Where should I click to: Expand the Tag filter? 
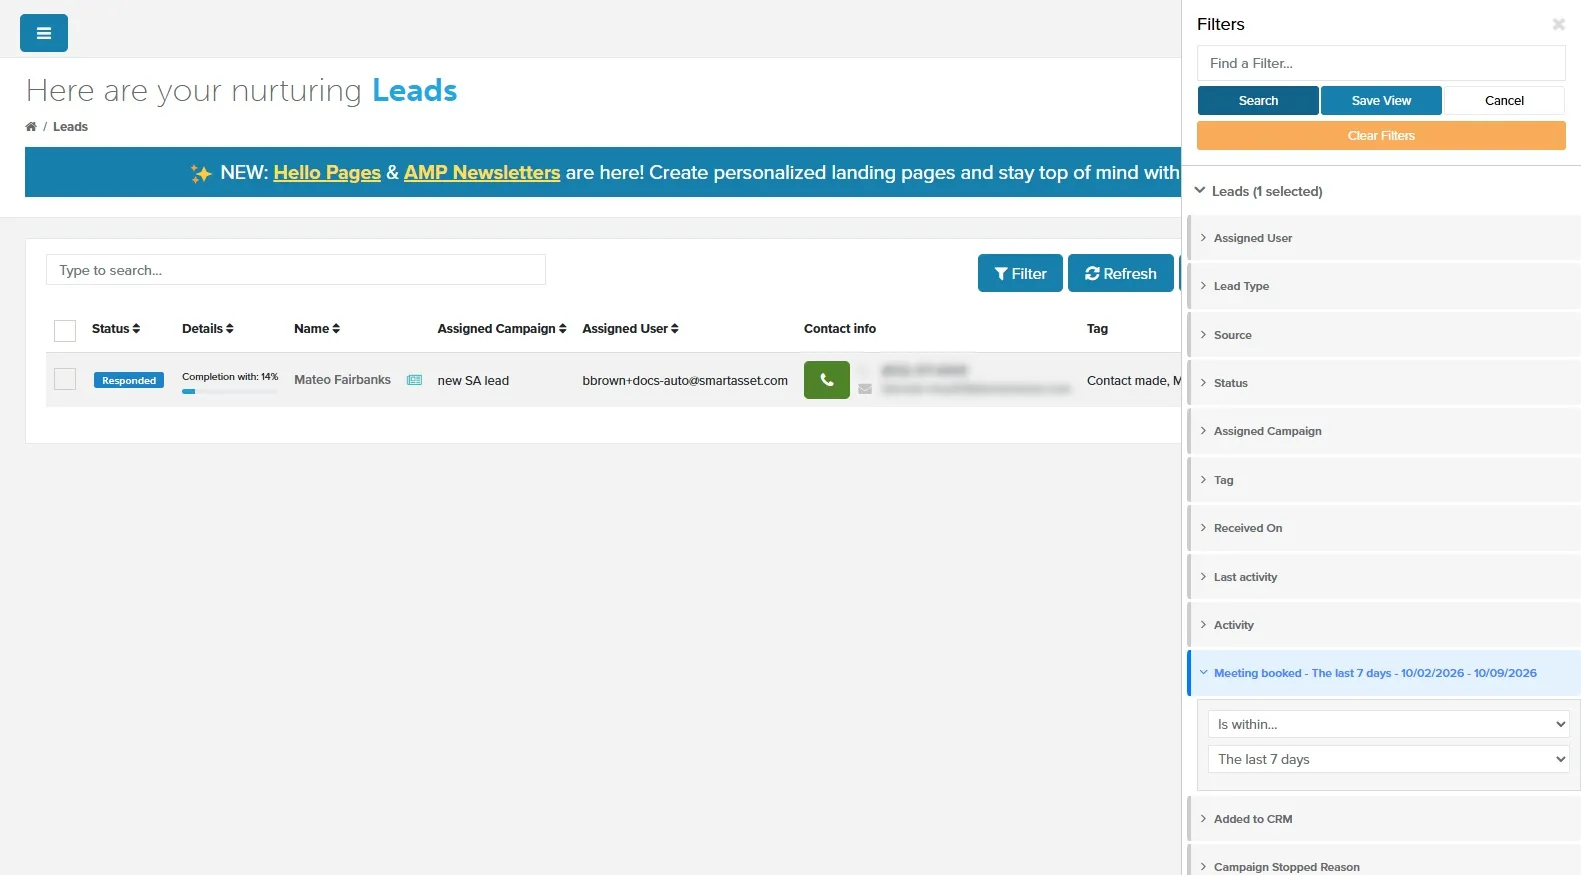point(1384,480)
